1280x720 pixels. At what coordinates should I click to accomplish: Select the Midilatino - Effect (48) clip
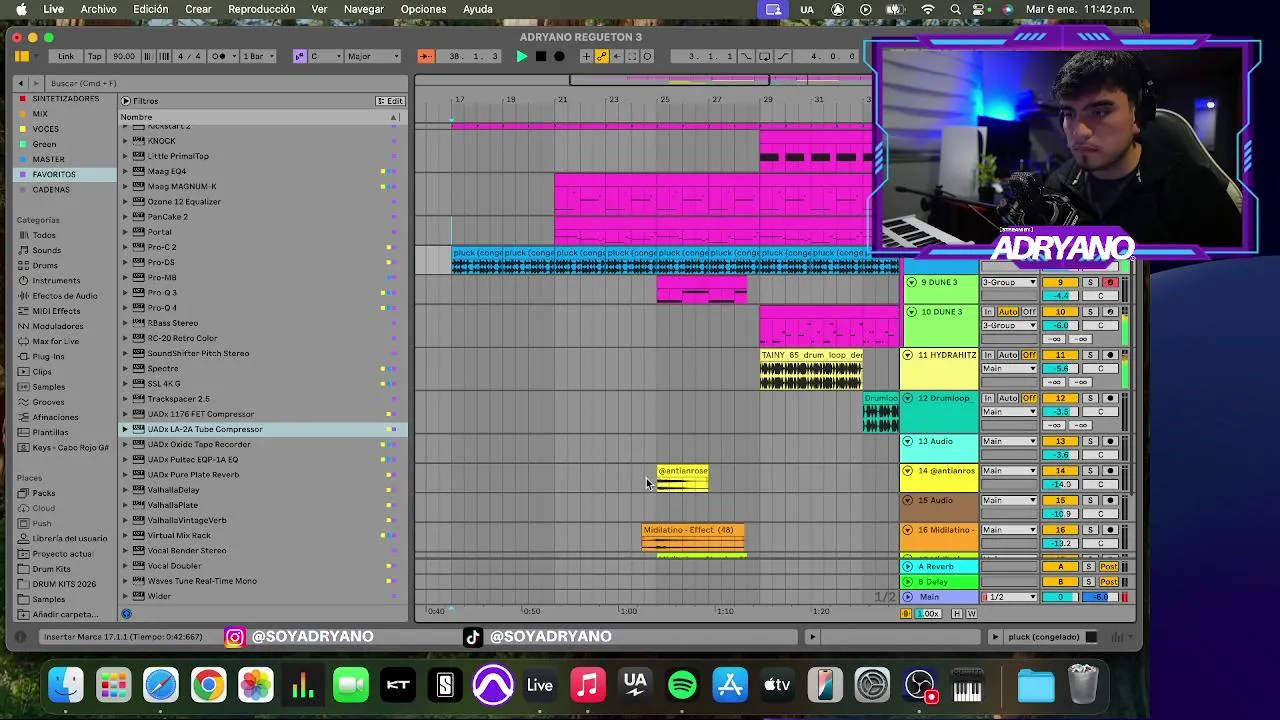click(693, 538)
